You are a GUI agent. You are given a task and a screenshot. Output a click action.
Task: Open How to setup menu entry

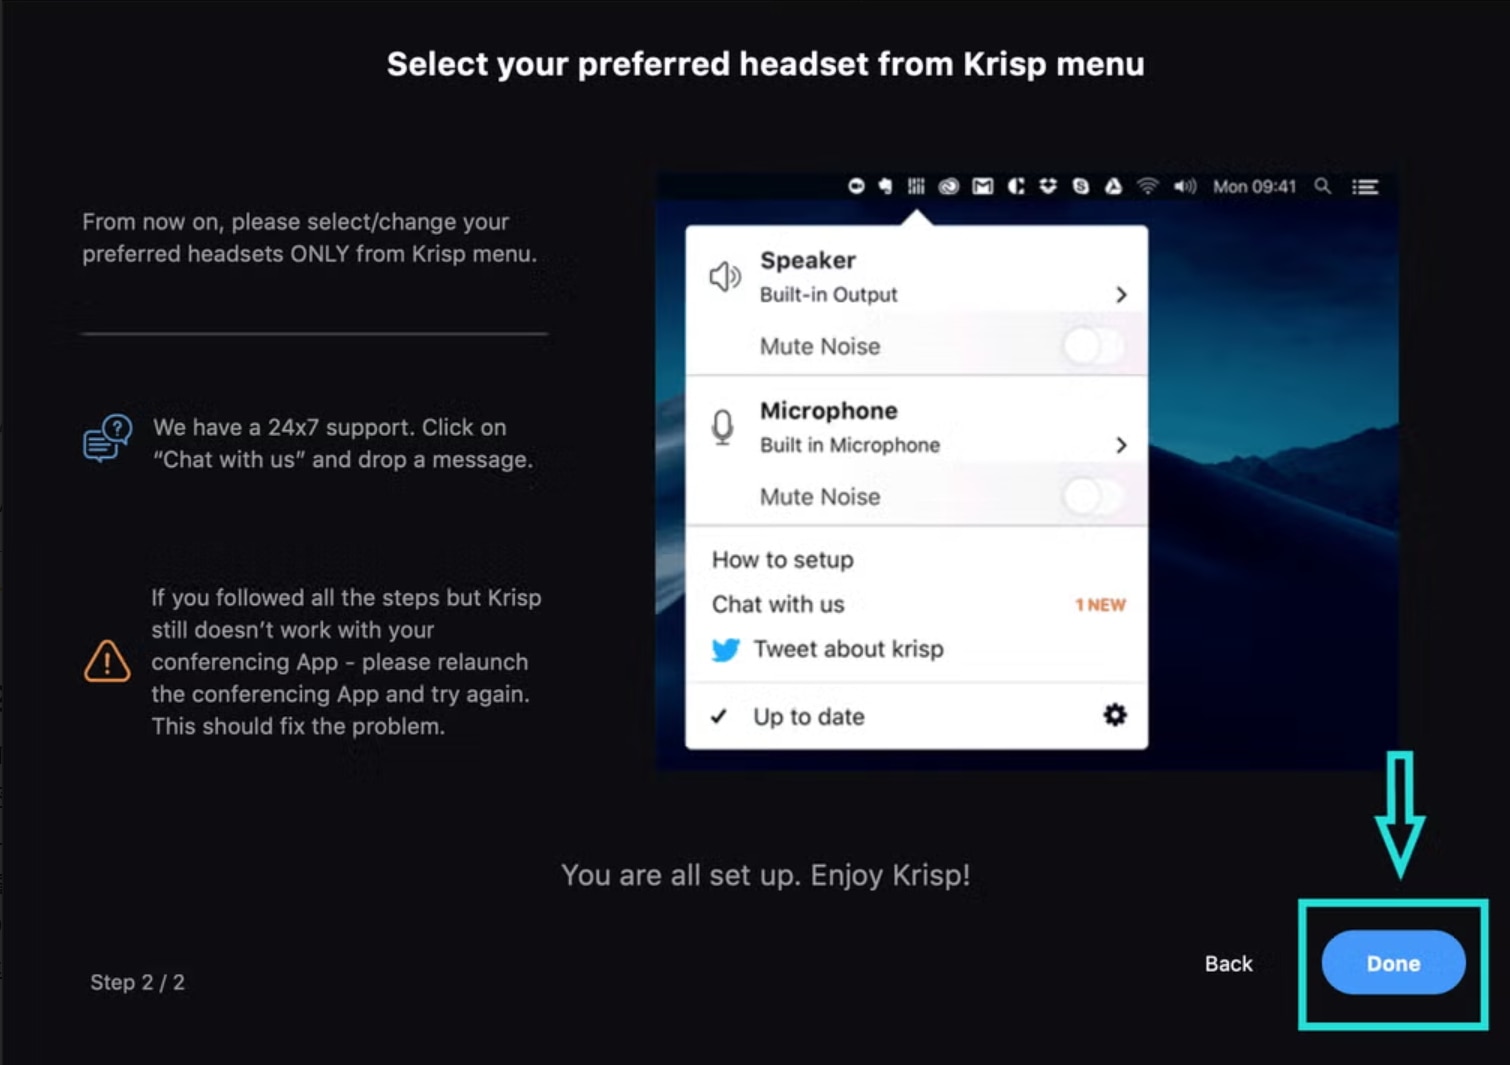point(783,559)
